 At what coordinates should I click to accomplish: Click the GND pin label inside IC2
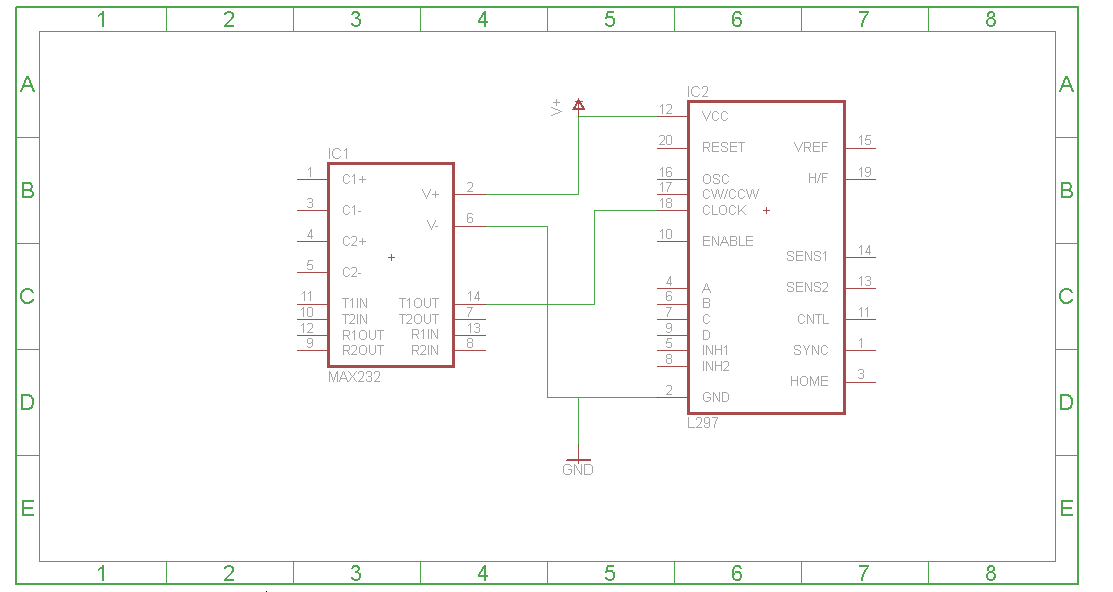[716, 398]
